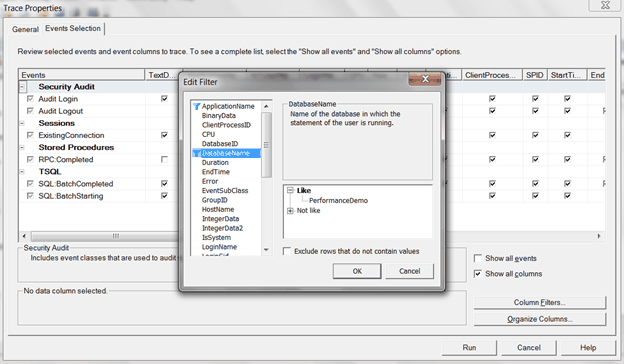Image resolution: width=624 pixels, height=364 pixels.
Task: Click the PerformanceDemo filter value
Action: click(x=338, y=201)
